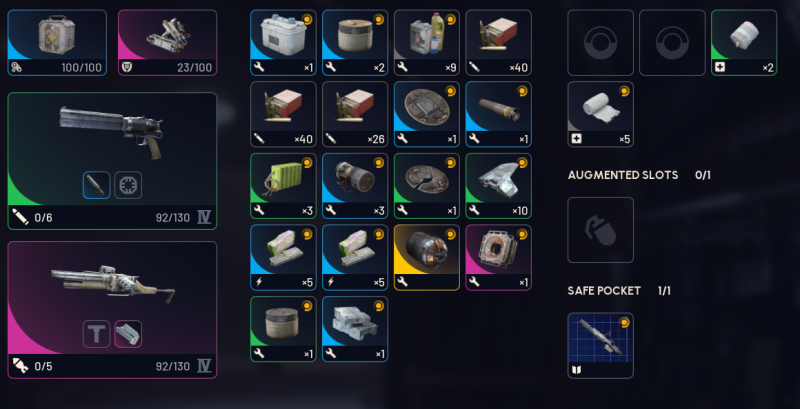Select the pink-bordered launcher weapon slot
800x409 pixels.
pos(112,310)
